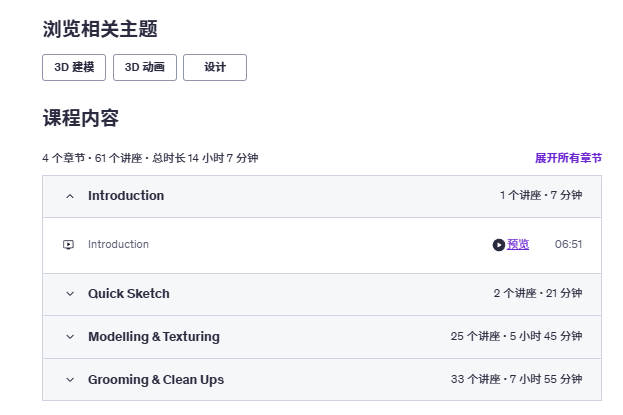623x415 pixels.
Task: Expand Modelling & Texturing chevron
Action: pos(70,337)
